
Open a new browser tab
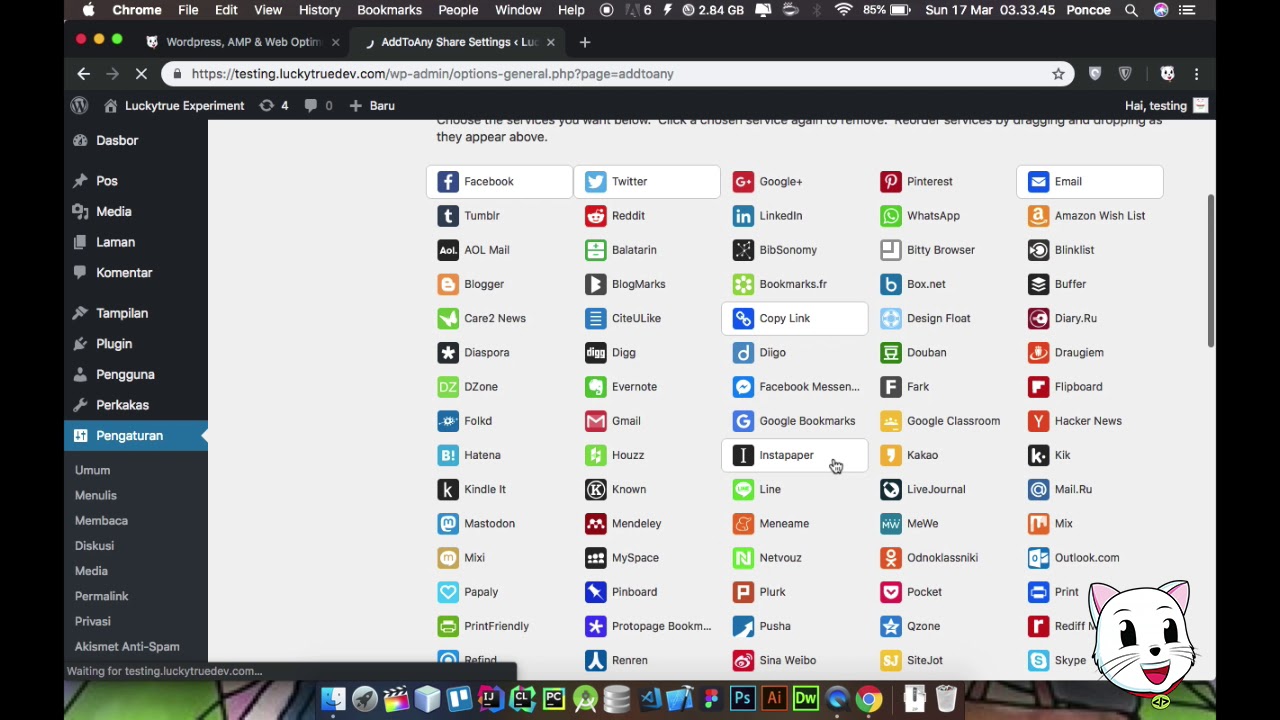click(585, 42)
